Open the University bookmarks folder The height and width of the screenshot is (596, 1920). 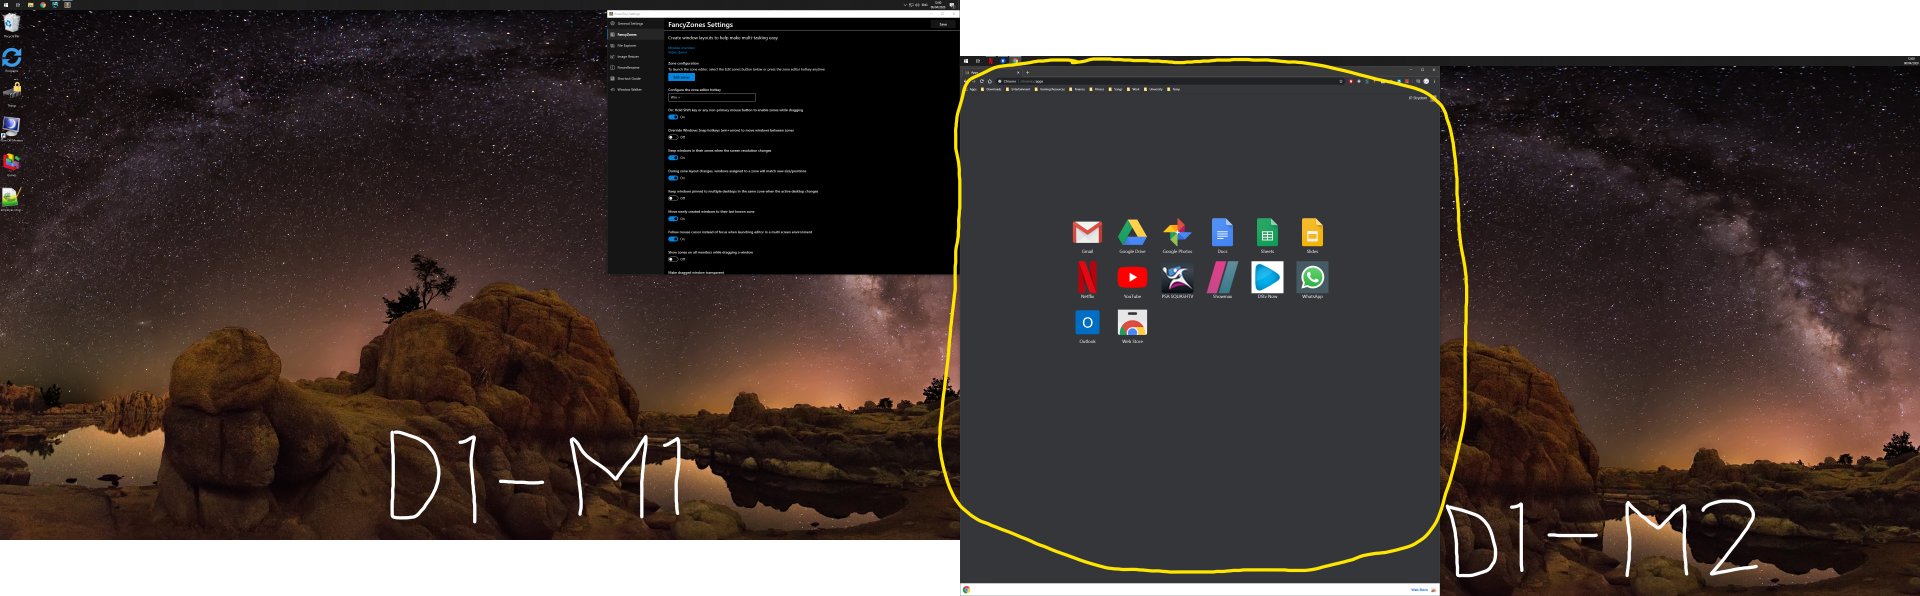pyautogui.click(x=1153, y=89)
